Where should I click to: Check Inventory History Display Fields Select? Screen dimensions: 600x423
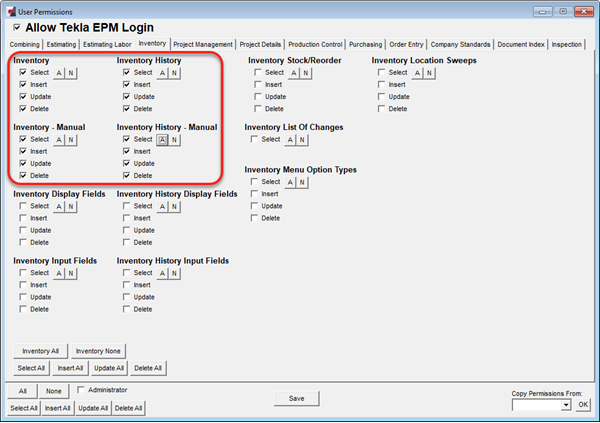coord(126,206)
